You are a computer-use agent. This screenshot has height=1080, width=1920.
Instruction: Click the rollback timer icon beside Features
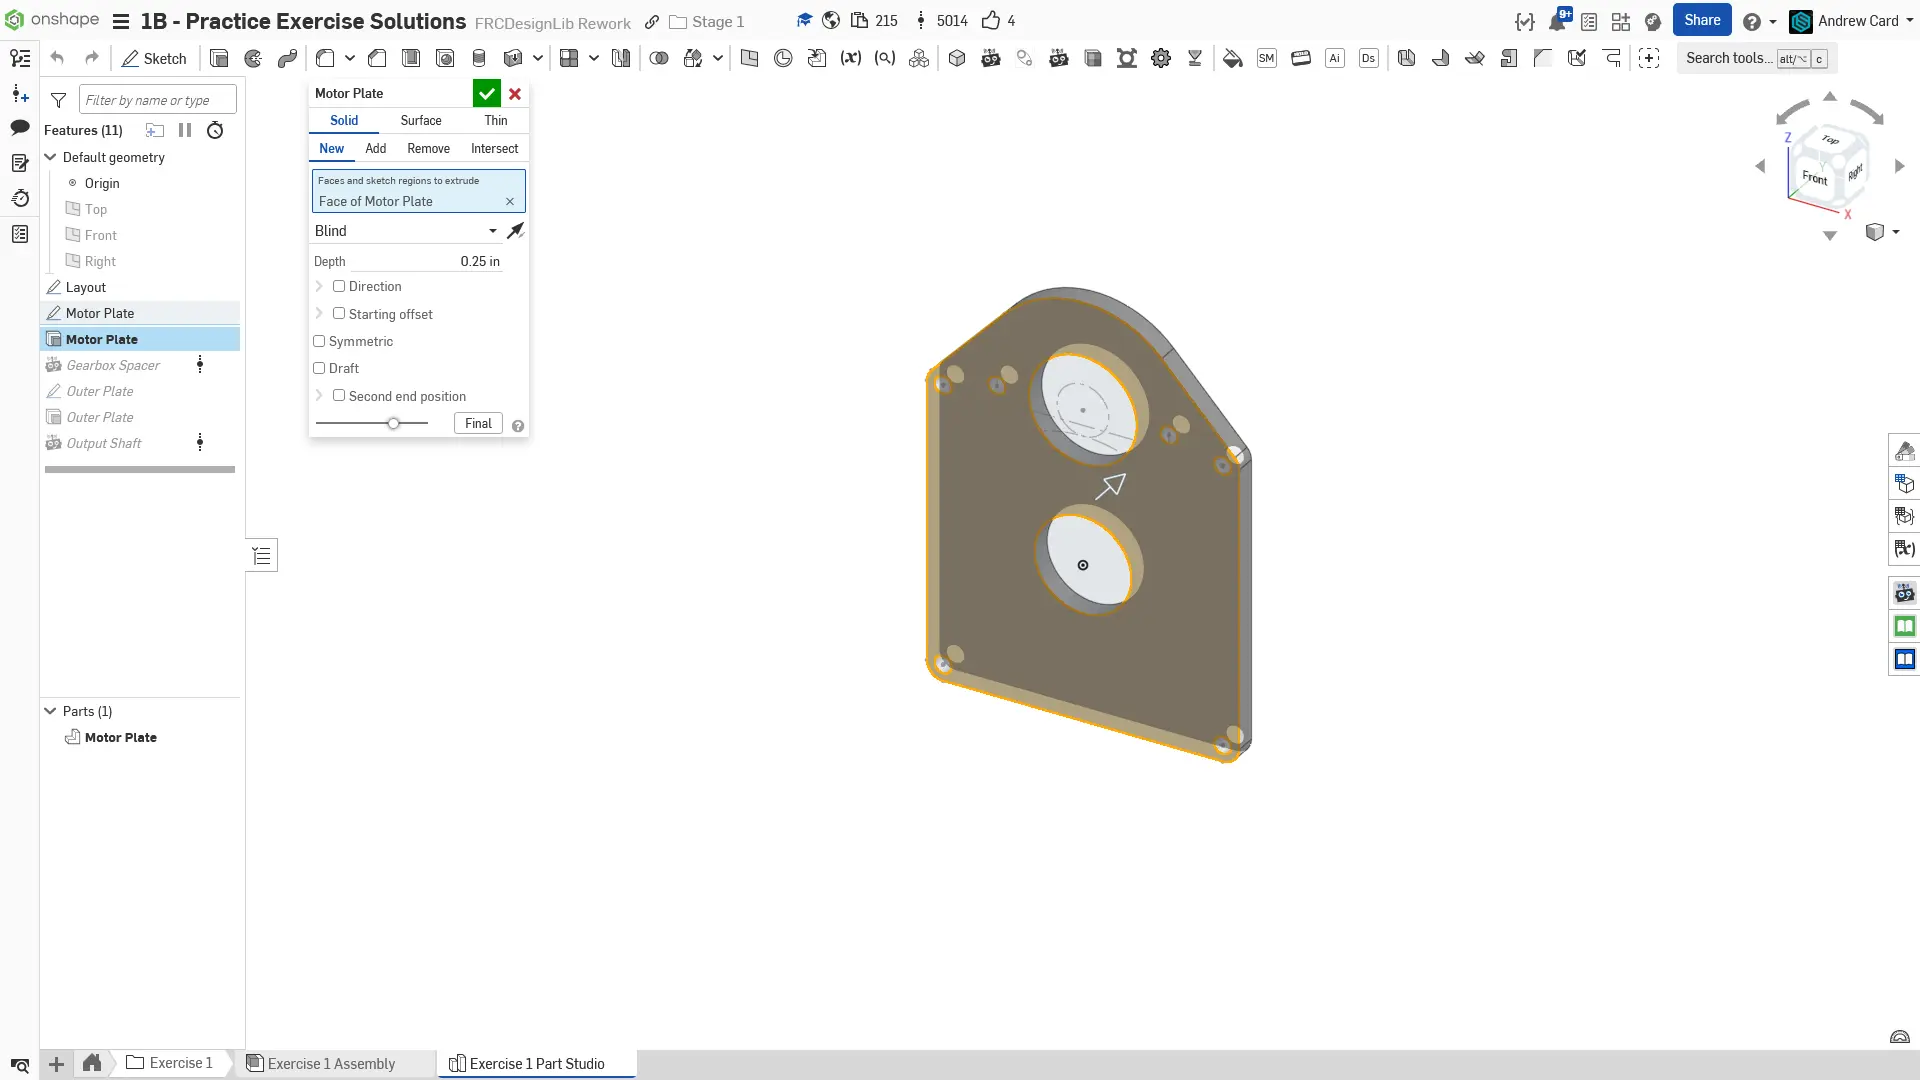coord(215,130)
